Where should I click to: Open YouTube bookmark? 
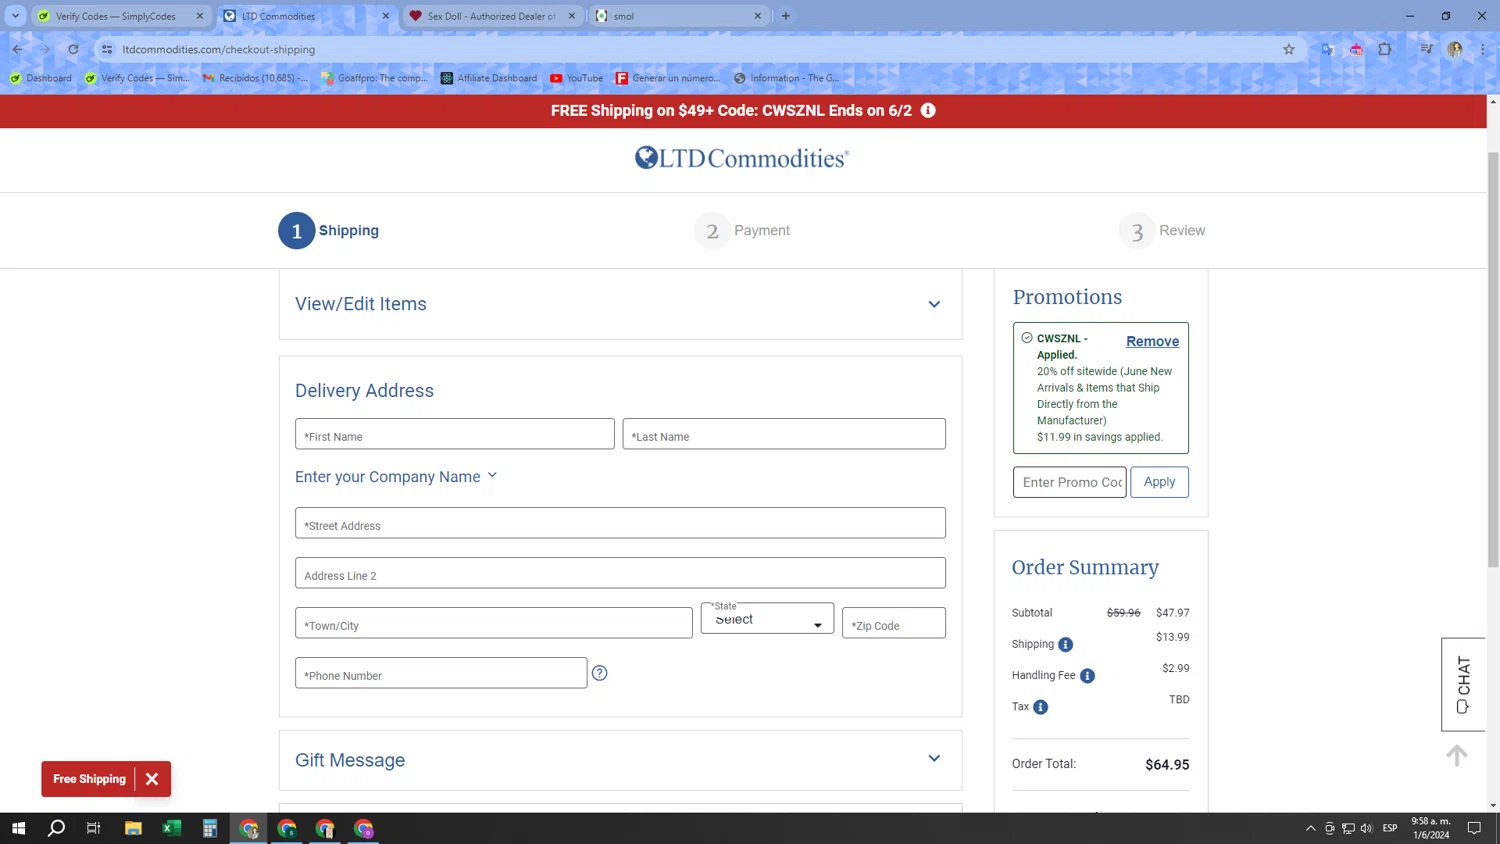pyautogui.click(x=577, y=78)
